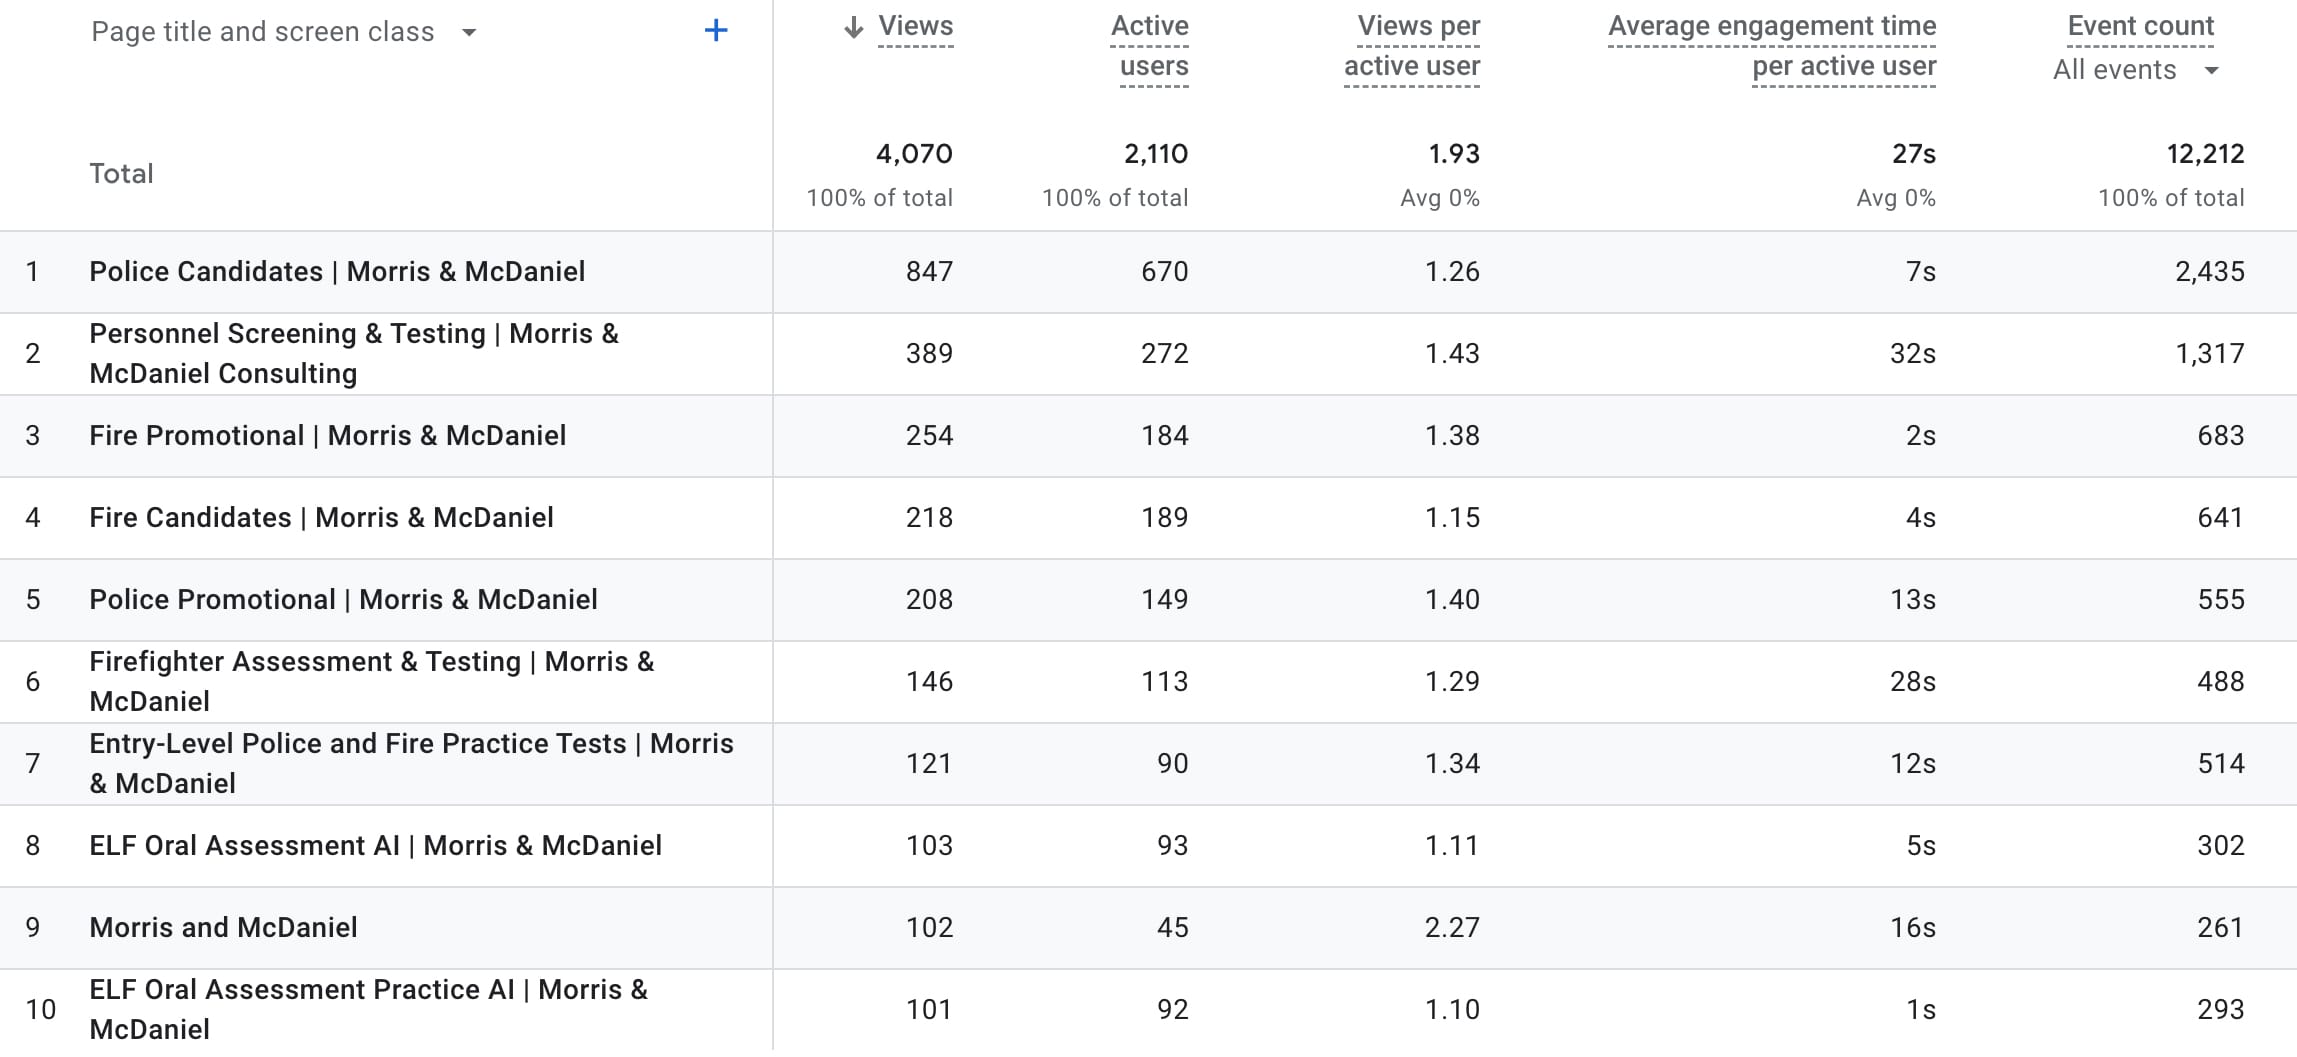Click ELF Oral Assessment Practice AI title

point(368,1009)
